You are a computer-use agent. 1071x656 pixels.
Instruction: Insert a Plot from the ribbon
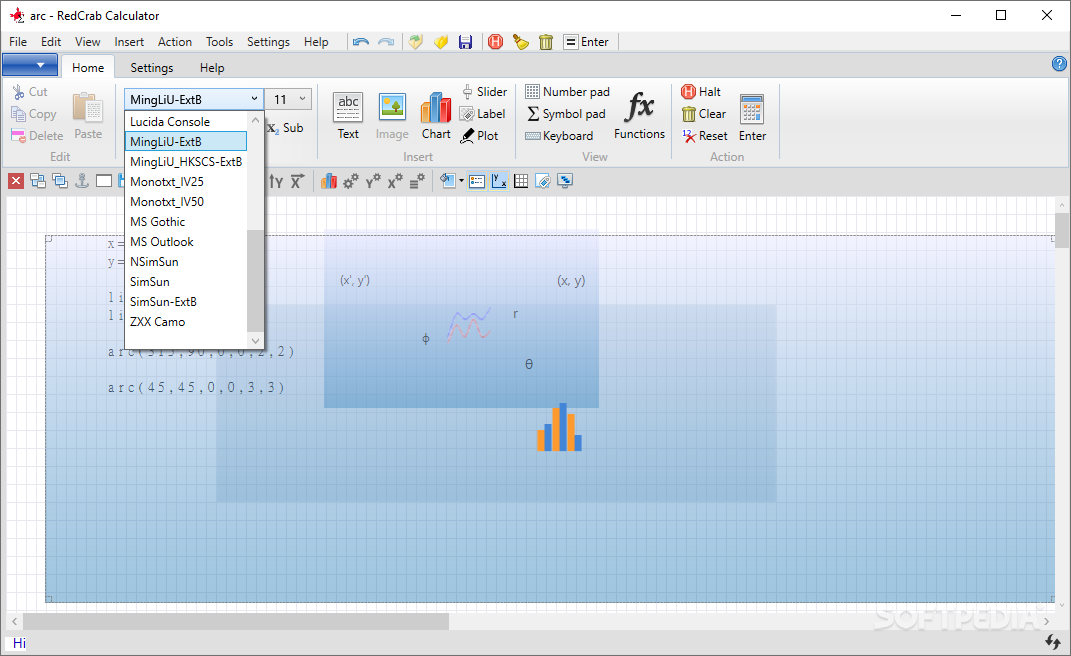tap(479, 136)
